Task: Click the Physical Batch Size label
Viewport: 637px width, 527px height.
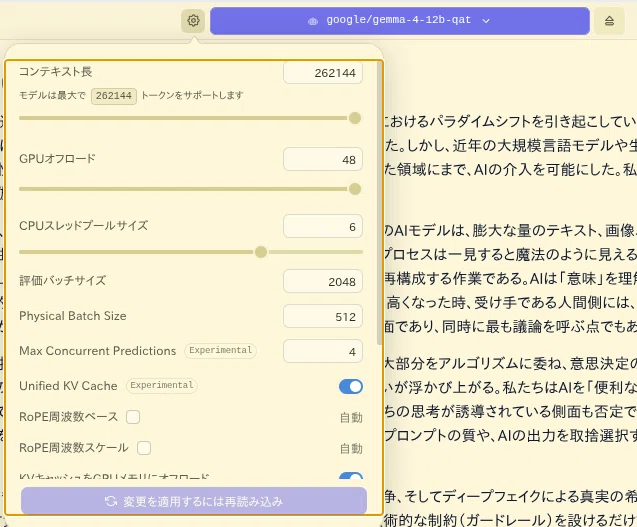Action: click(x=73, y=316)
